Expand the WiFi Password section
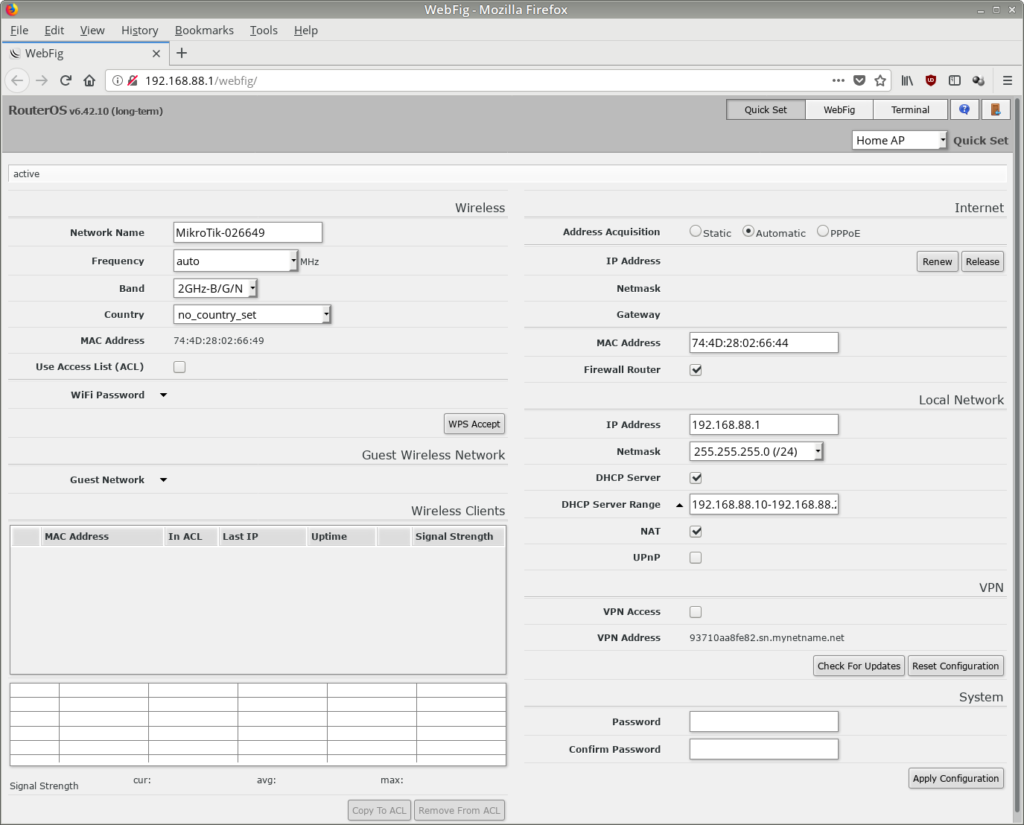1024x825 pixels. 163,395
